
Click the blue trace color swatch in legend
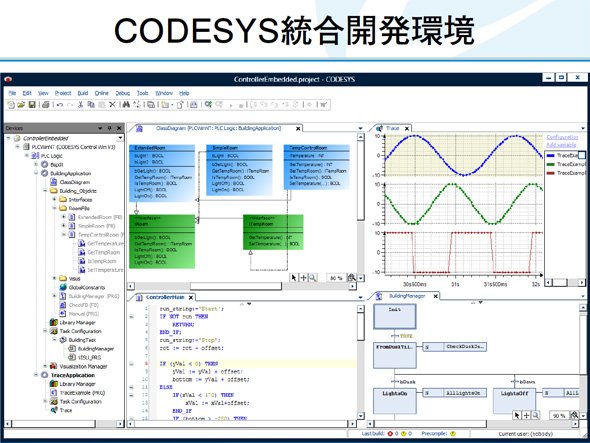[550, 155]
